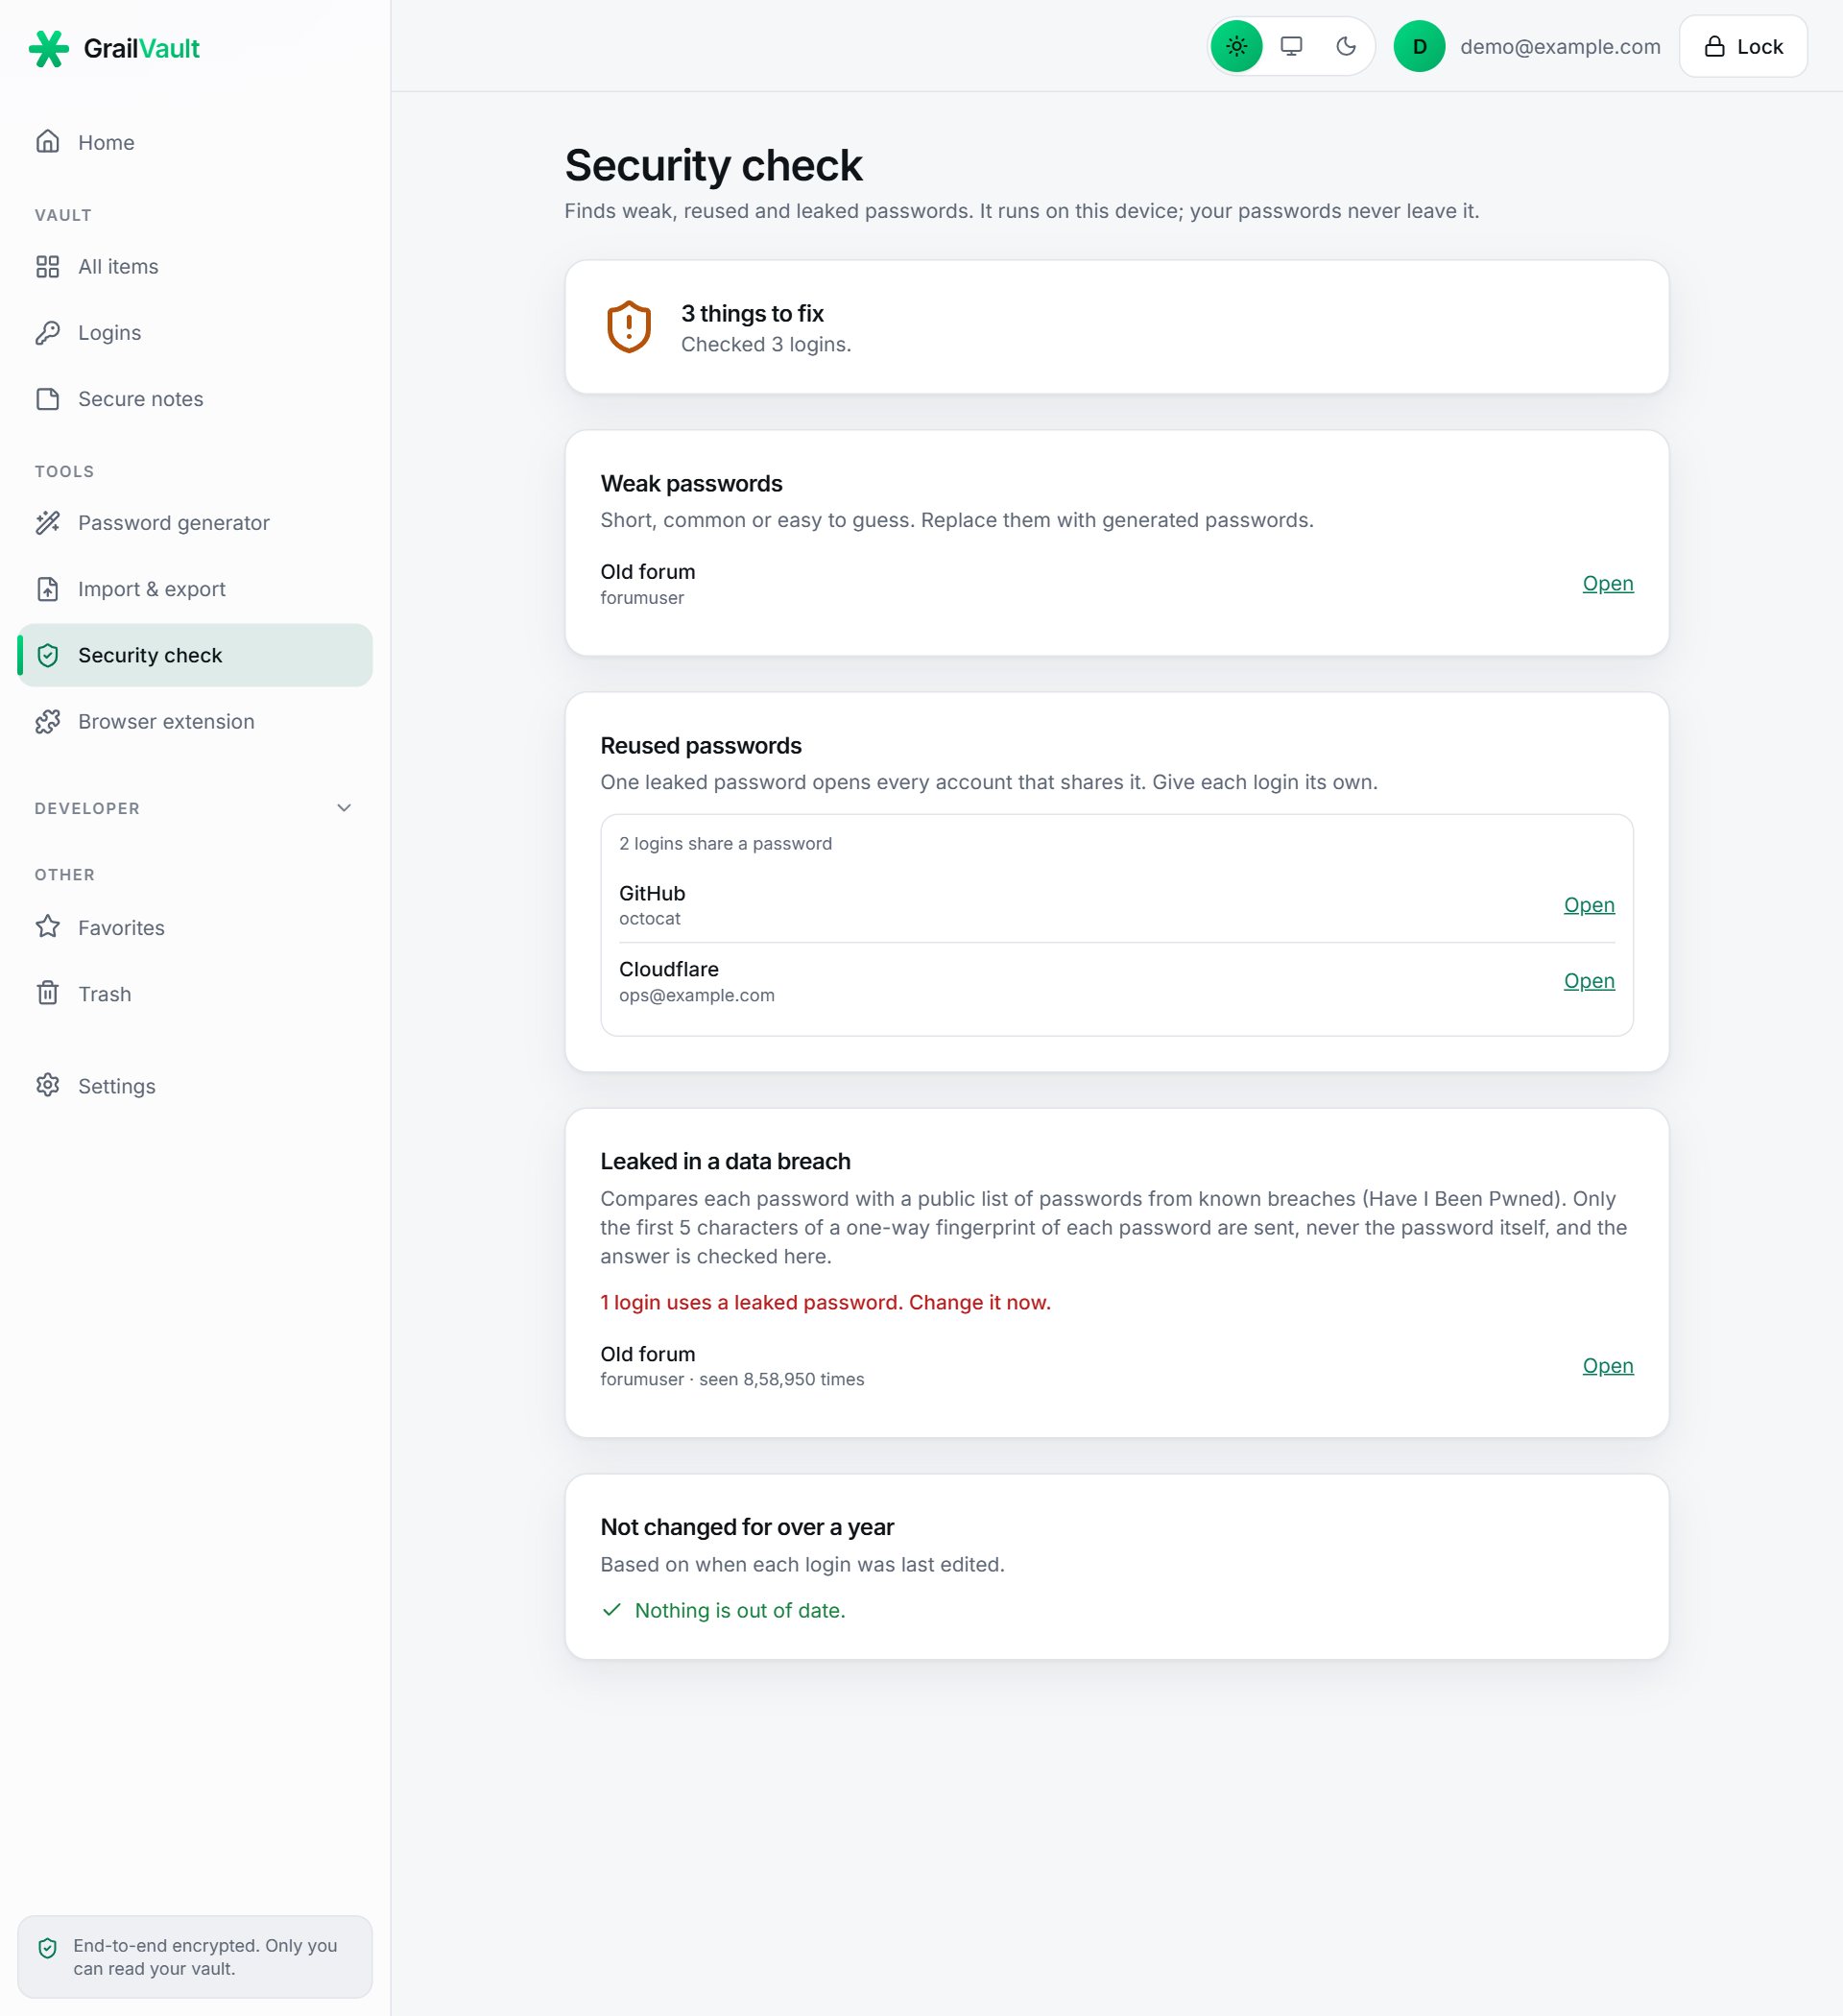Click 'seen 8,58,950 times' text
The image size is (1843, 2016).
tap(781, 1379)
